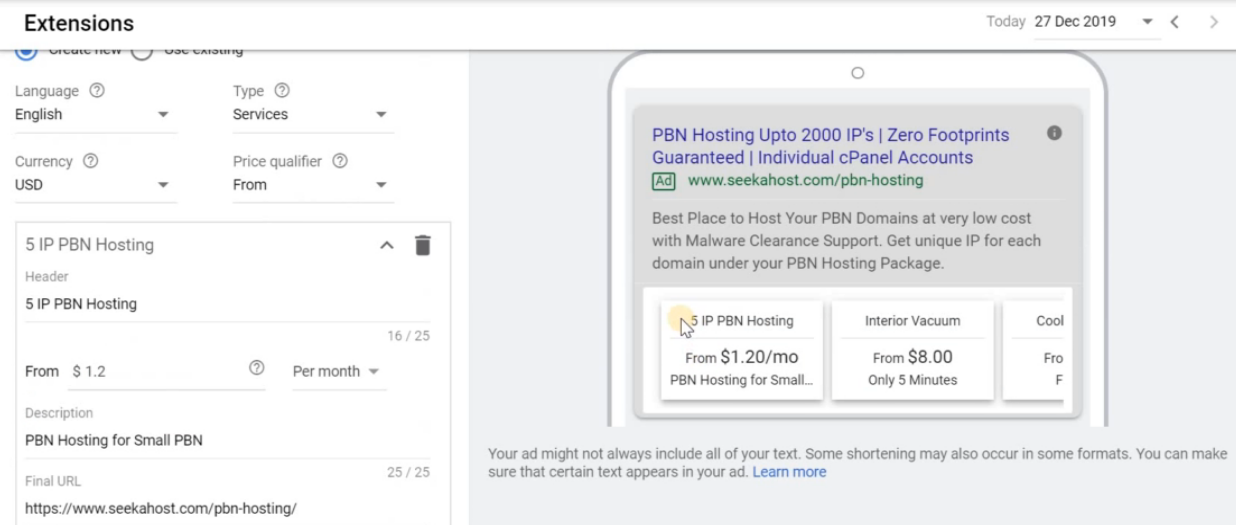Click the Currency help question mark
The width and height of the screenshot is (1236, 525).
91,161
